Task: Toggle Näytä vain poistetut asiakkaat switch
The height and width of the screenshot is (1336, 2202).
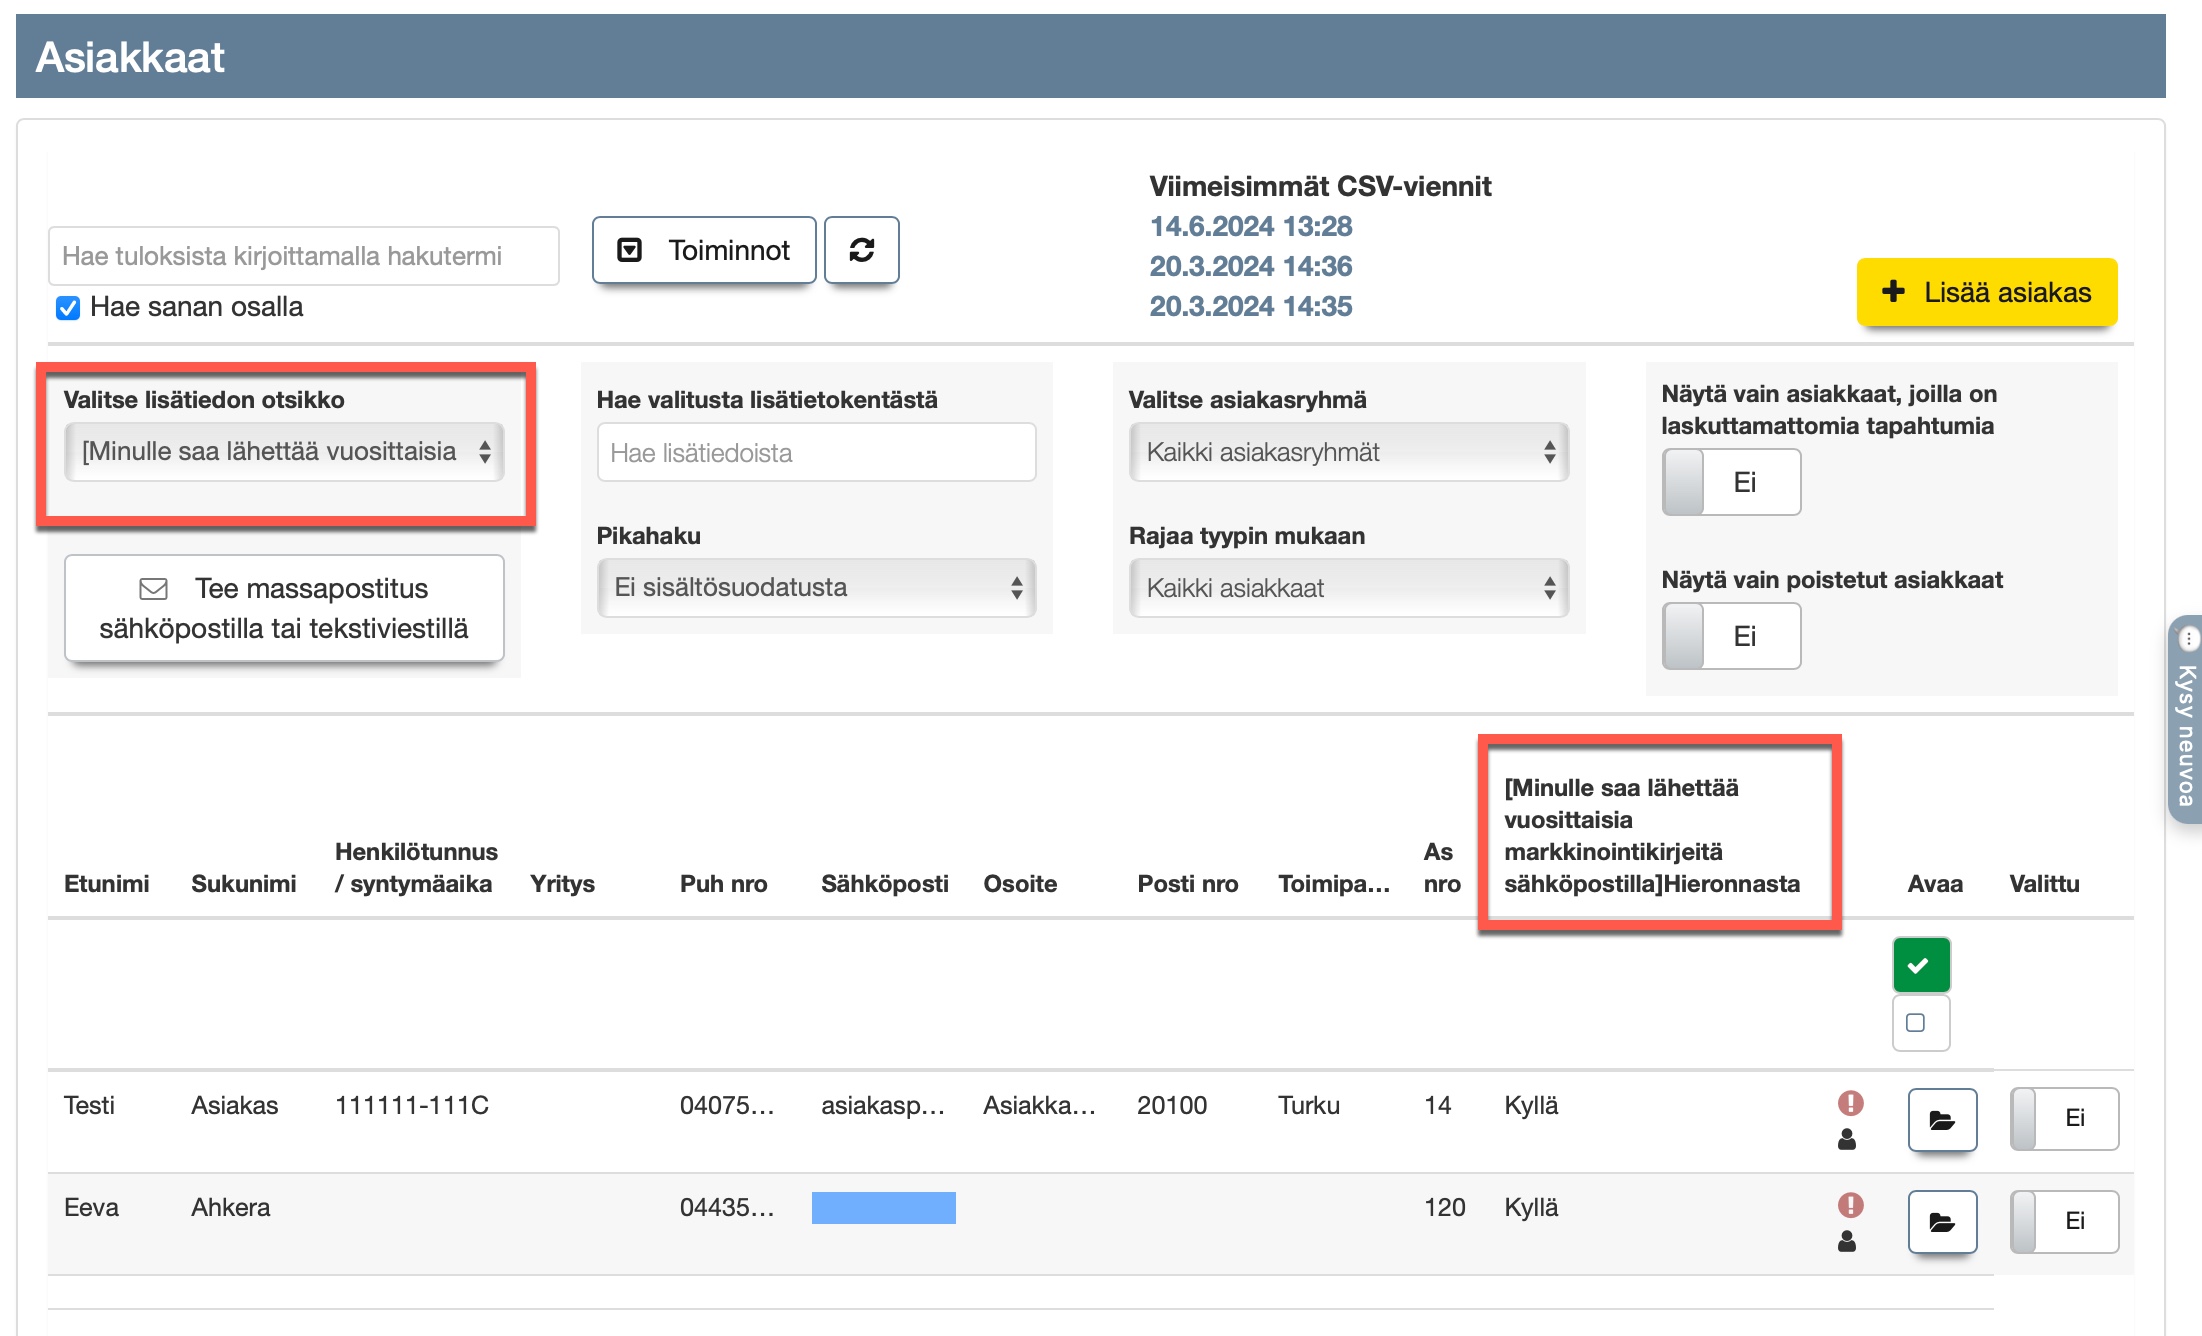Action: 1731,636
